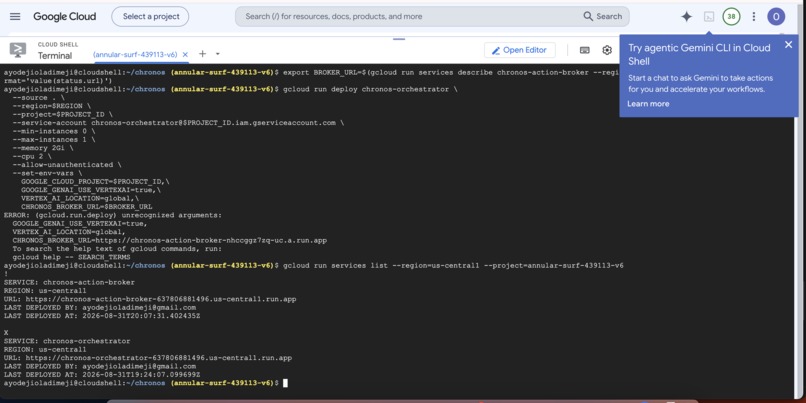Open the Gemini sparkle assistant icon

686,16
